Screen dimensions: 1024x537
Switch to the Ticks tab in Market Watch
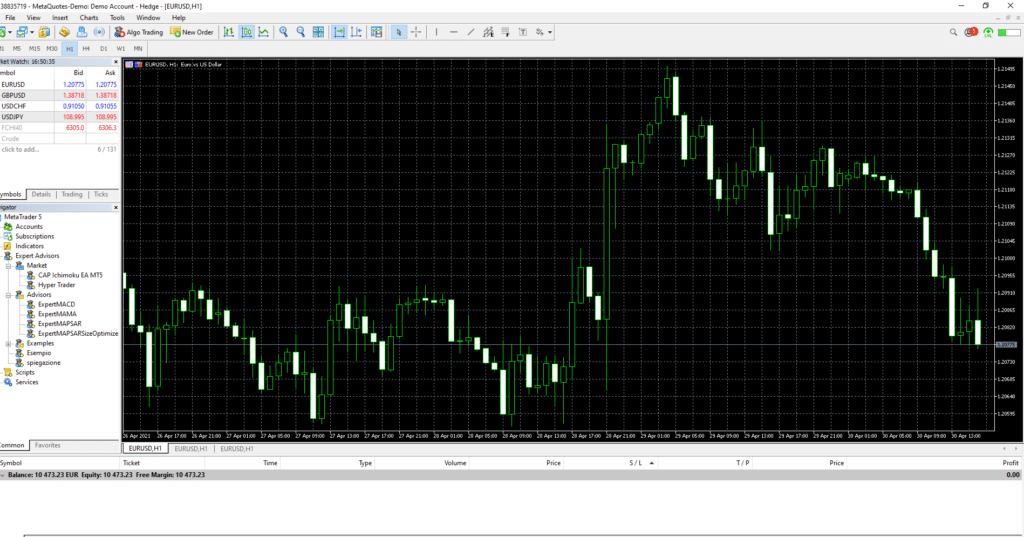[101, 195]
